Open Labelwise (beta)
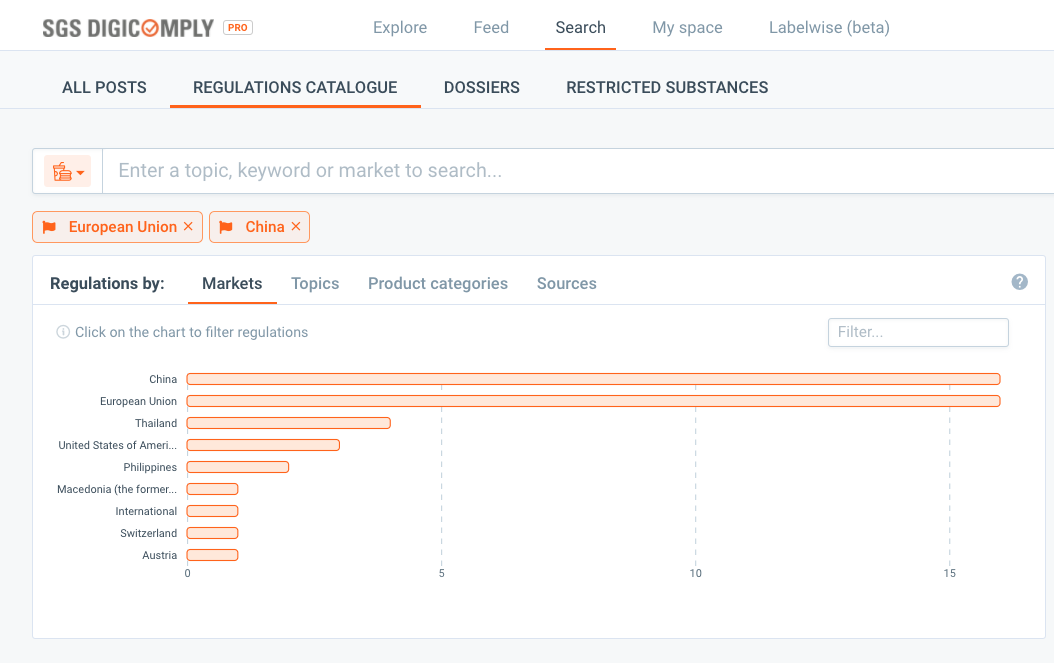This screenshot has height=663, width=1054. point(829,28)
